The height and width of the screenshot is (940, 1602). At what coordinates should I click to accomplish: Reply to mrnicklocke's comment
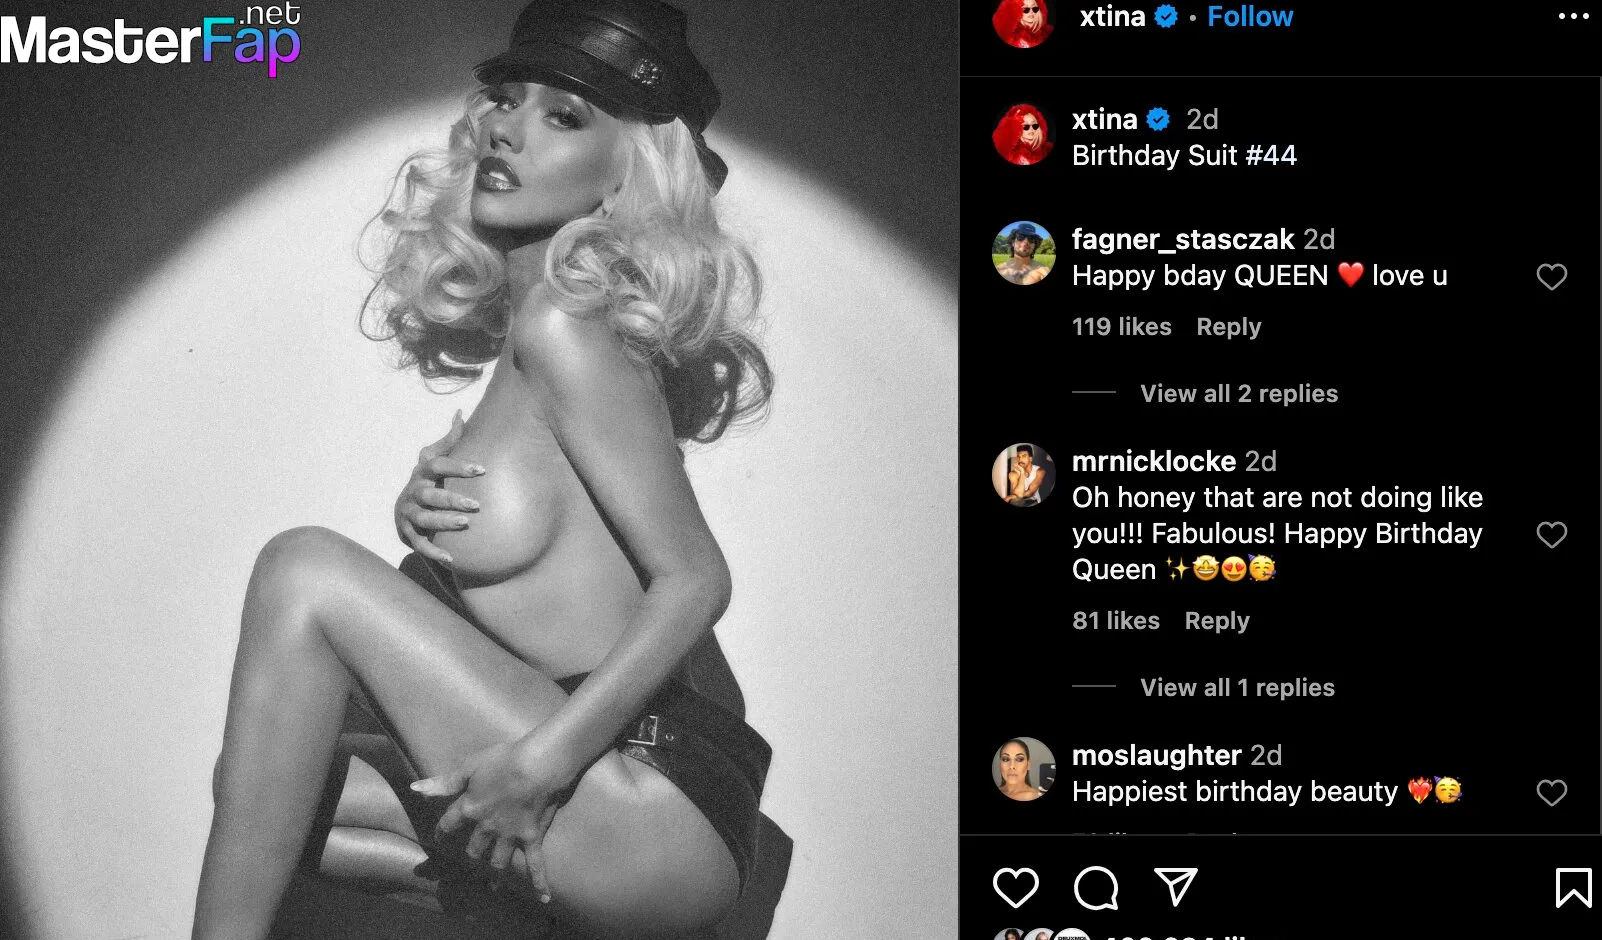pos(1217,621)
